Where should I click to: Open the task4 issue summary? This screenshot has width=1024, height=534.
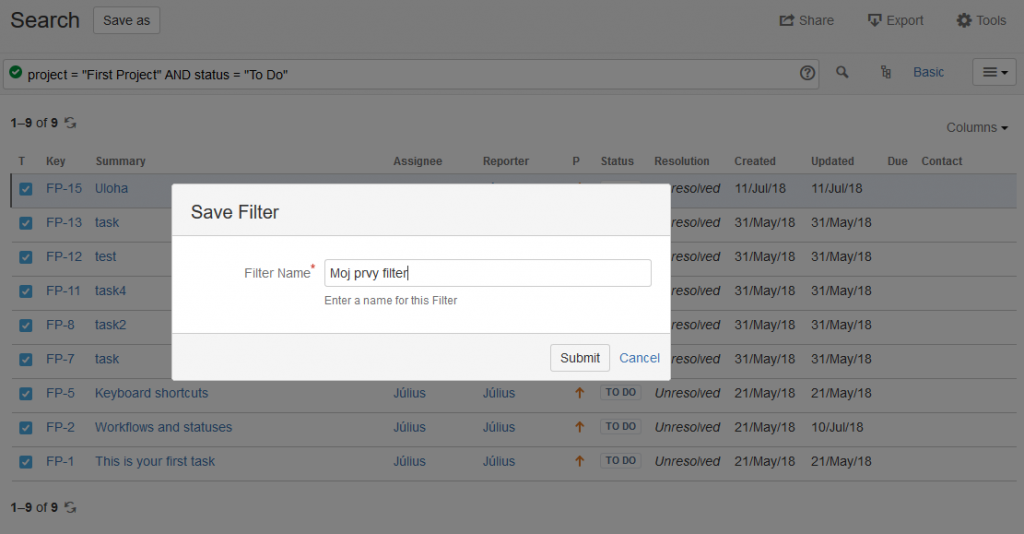[x=110, y=291]
